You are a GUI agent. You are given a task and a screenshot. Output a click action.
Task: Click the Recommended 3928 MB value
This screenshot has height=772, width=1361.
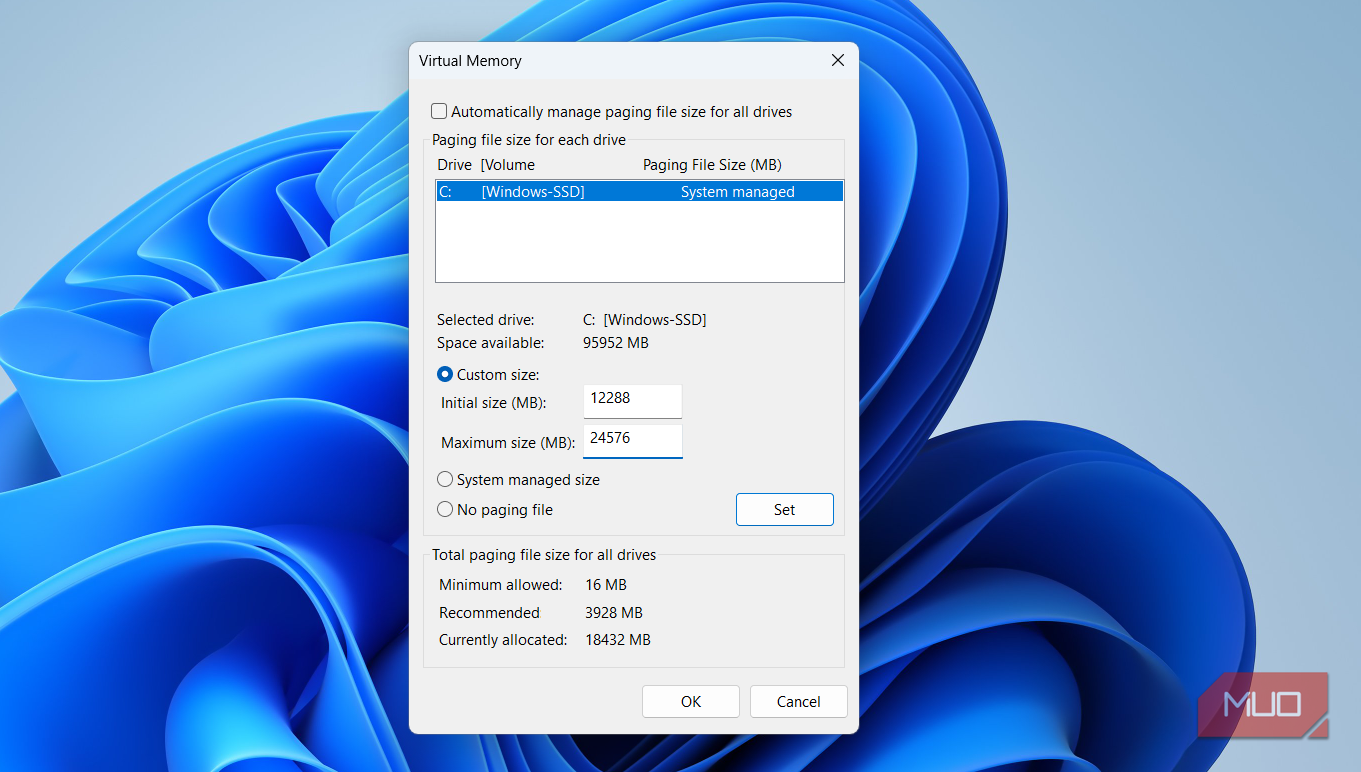[614, 613]
